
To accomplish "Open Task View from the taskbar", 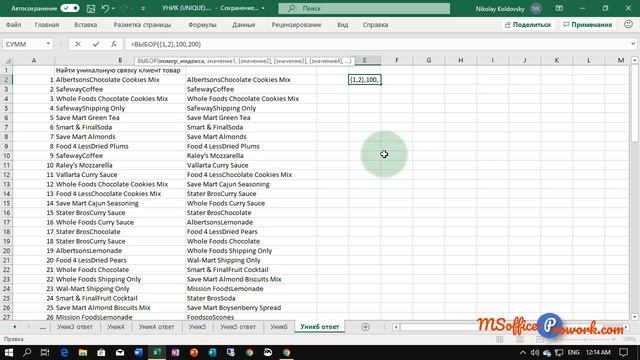I will pyautogui.click(x=45, y=352).
